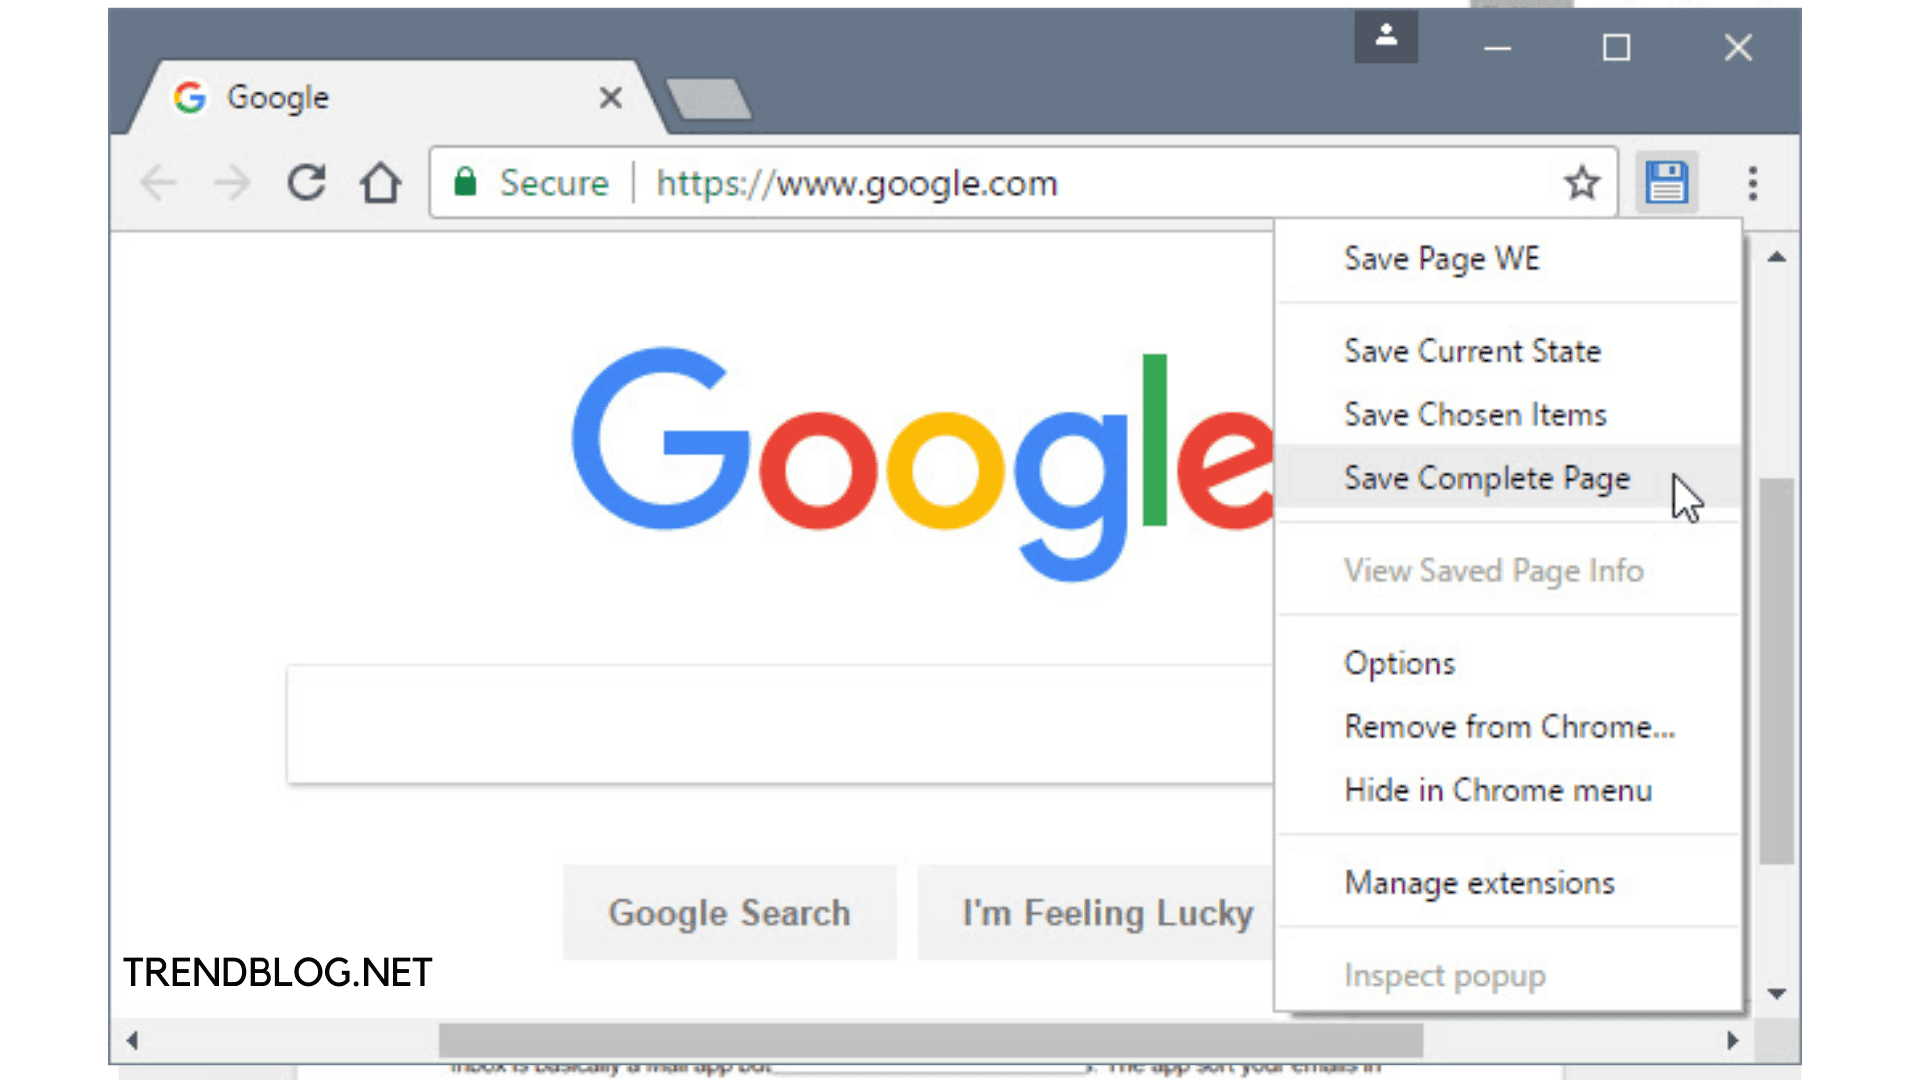Select Save Current State menu option
The width and height of the screenshot is (1920, 1080).
(1472, 351)
